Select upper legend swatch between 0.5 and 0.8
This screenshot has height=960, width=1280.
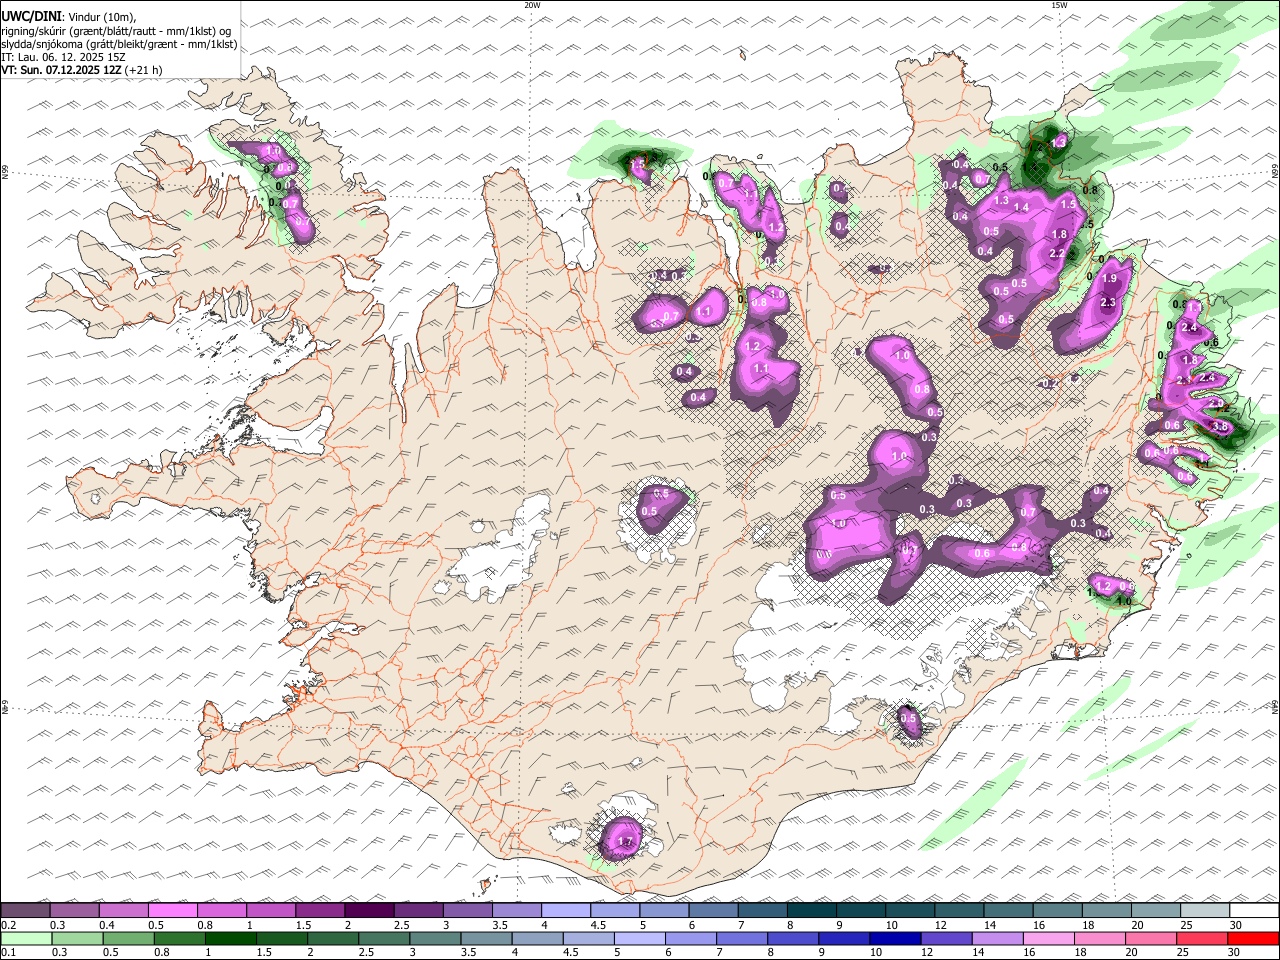(172, 910)
